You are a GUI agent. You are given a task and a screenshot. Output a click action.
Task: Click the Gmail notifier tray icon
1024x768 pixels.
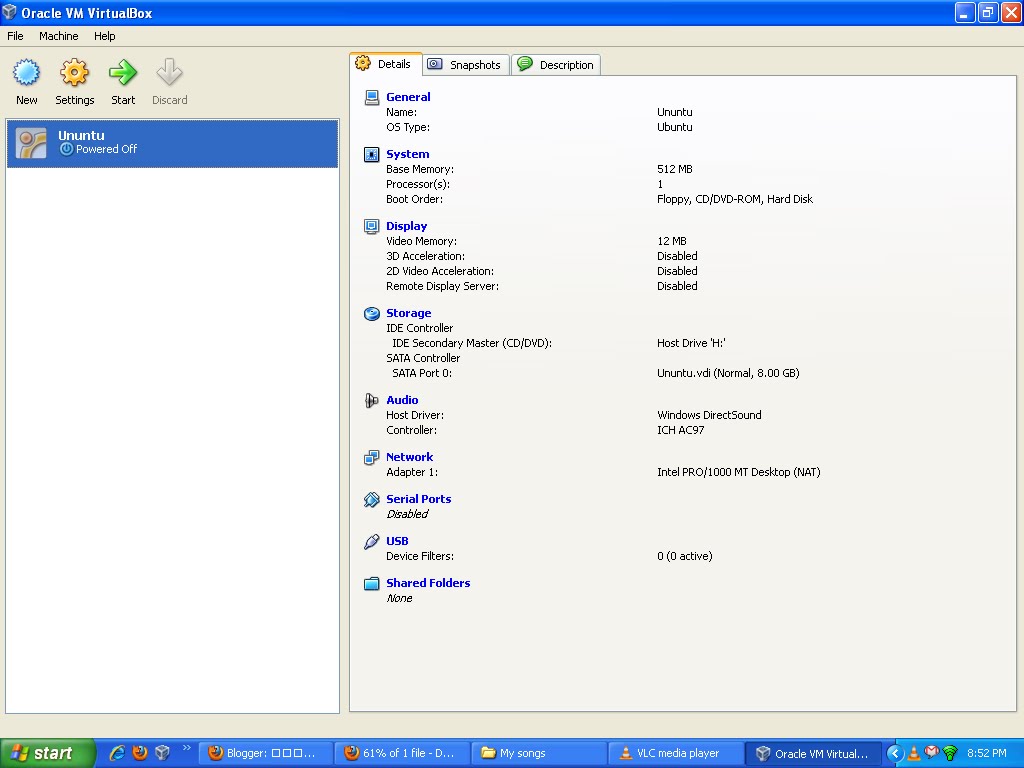click(x=932, y=752)
